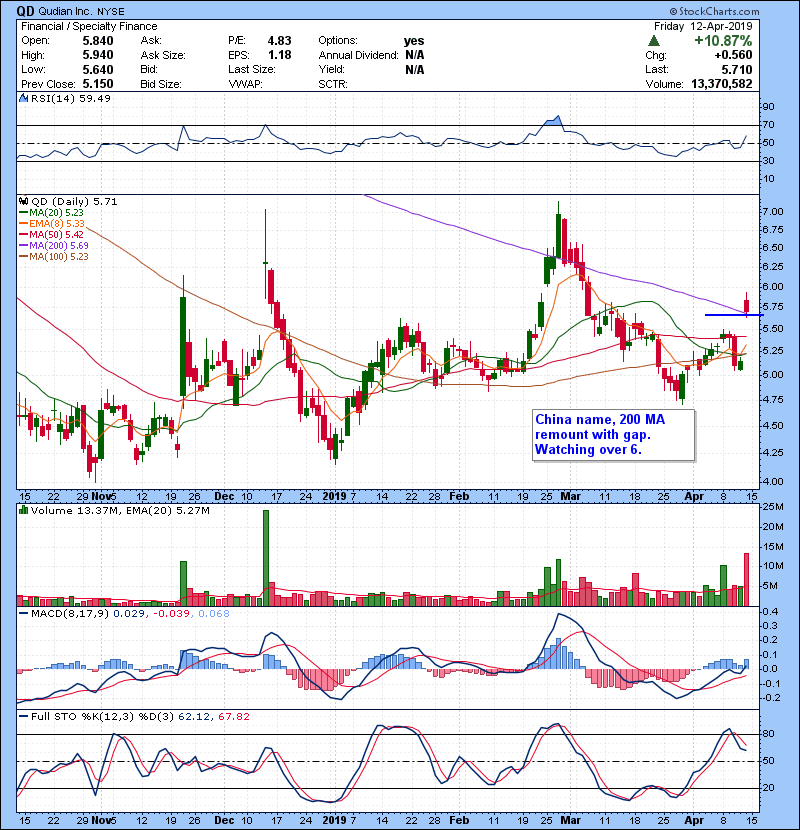Click the MA(200) 5.69 legend entry

coord(54,246)
